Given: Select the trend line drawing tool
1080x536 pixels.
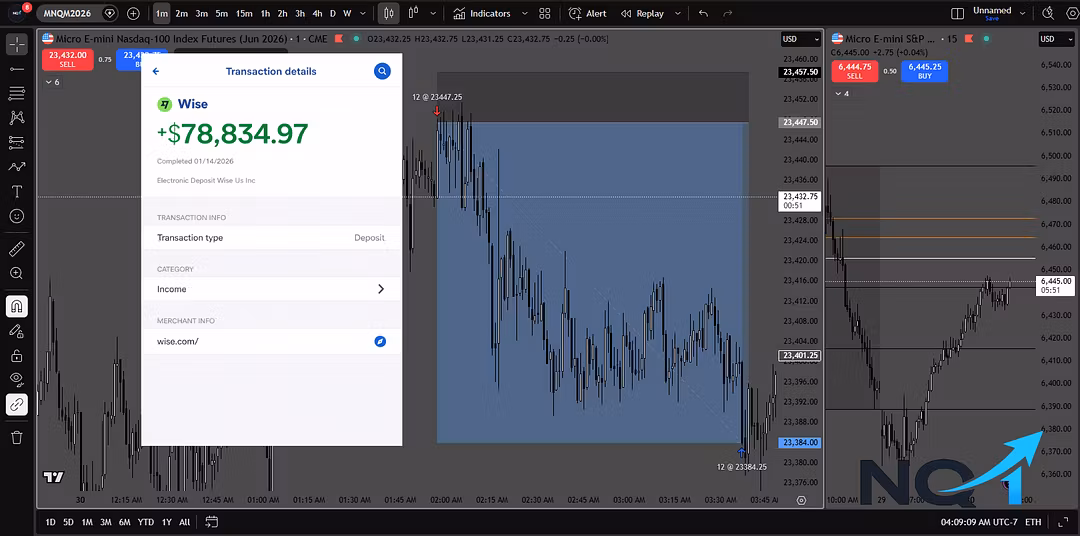Looking at the screenshot, I should click(x=17, y=69).
